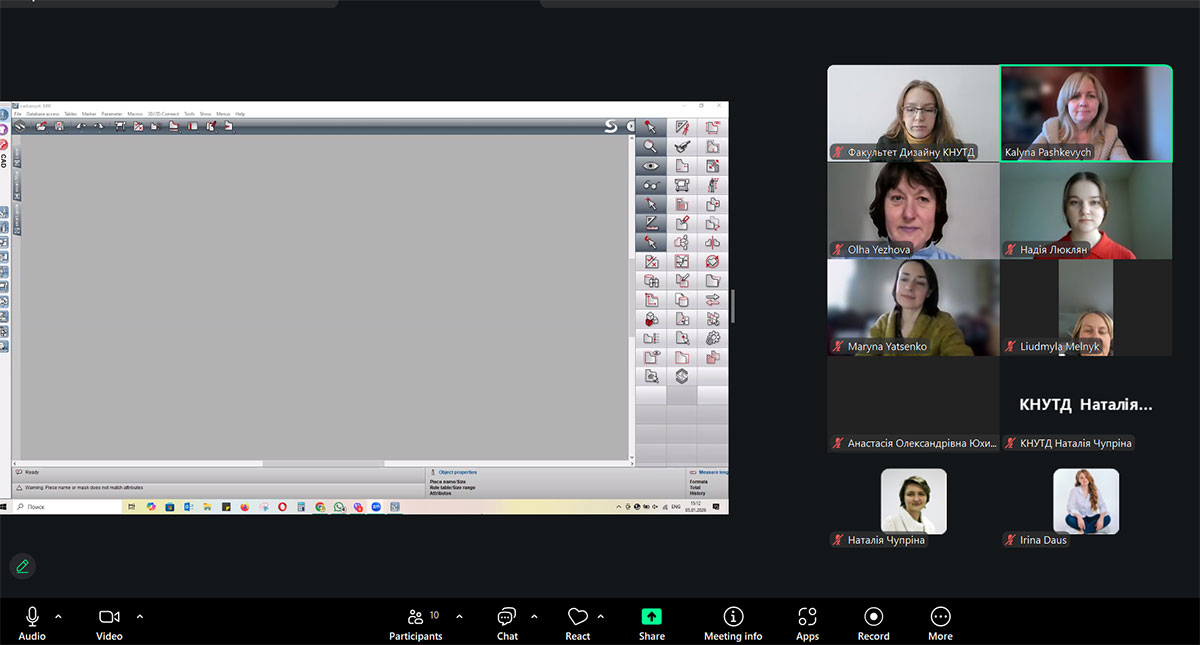The height and width of the screenshot is (645, 1200).
Task: Click the glasses icon in the toolbox
Action: [x=651, y=185]
